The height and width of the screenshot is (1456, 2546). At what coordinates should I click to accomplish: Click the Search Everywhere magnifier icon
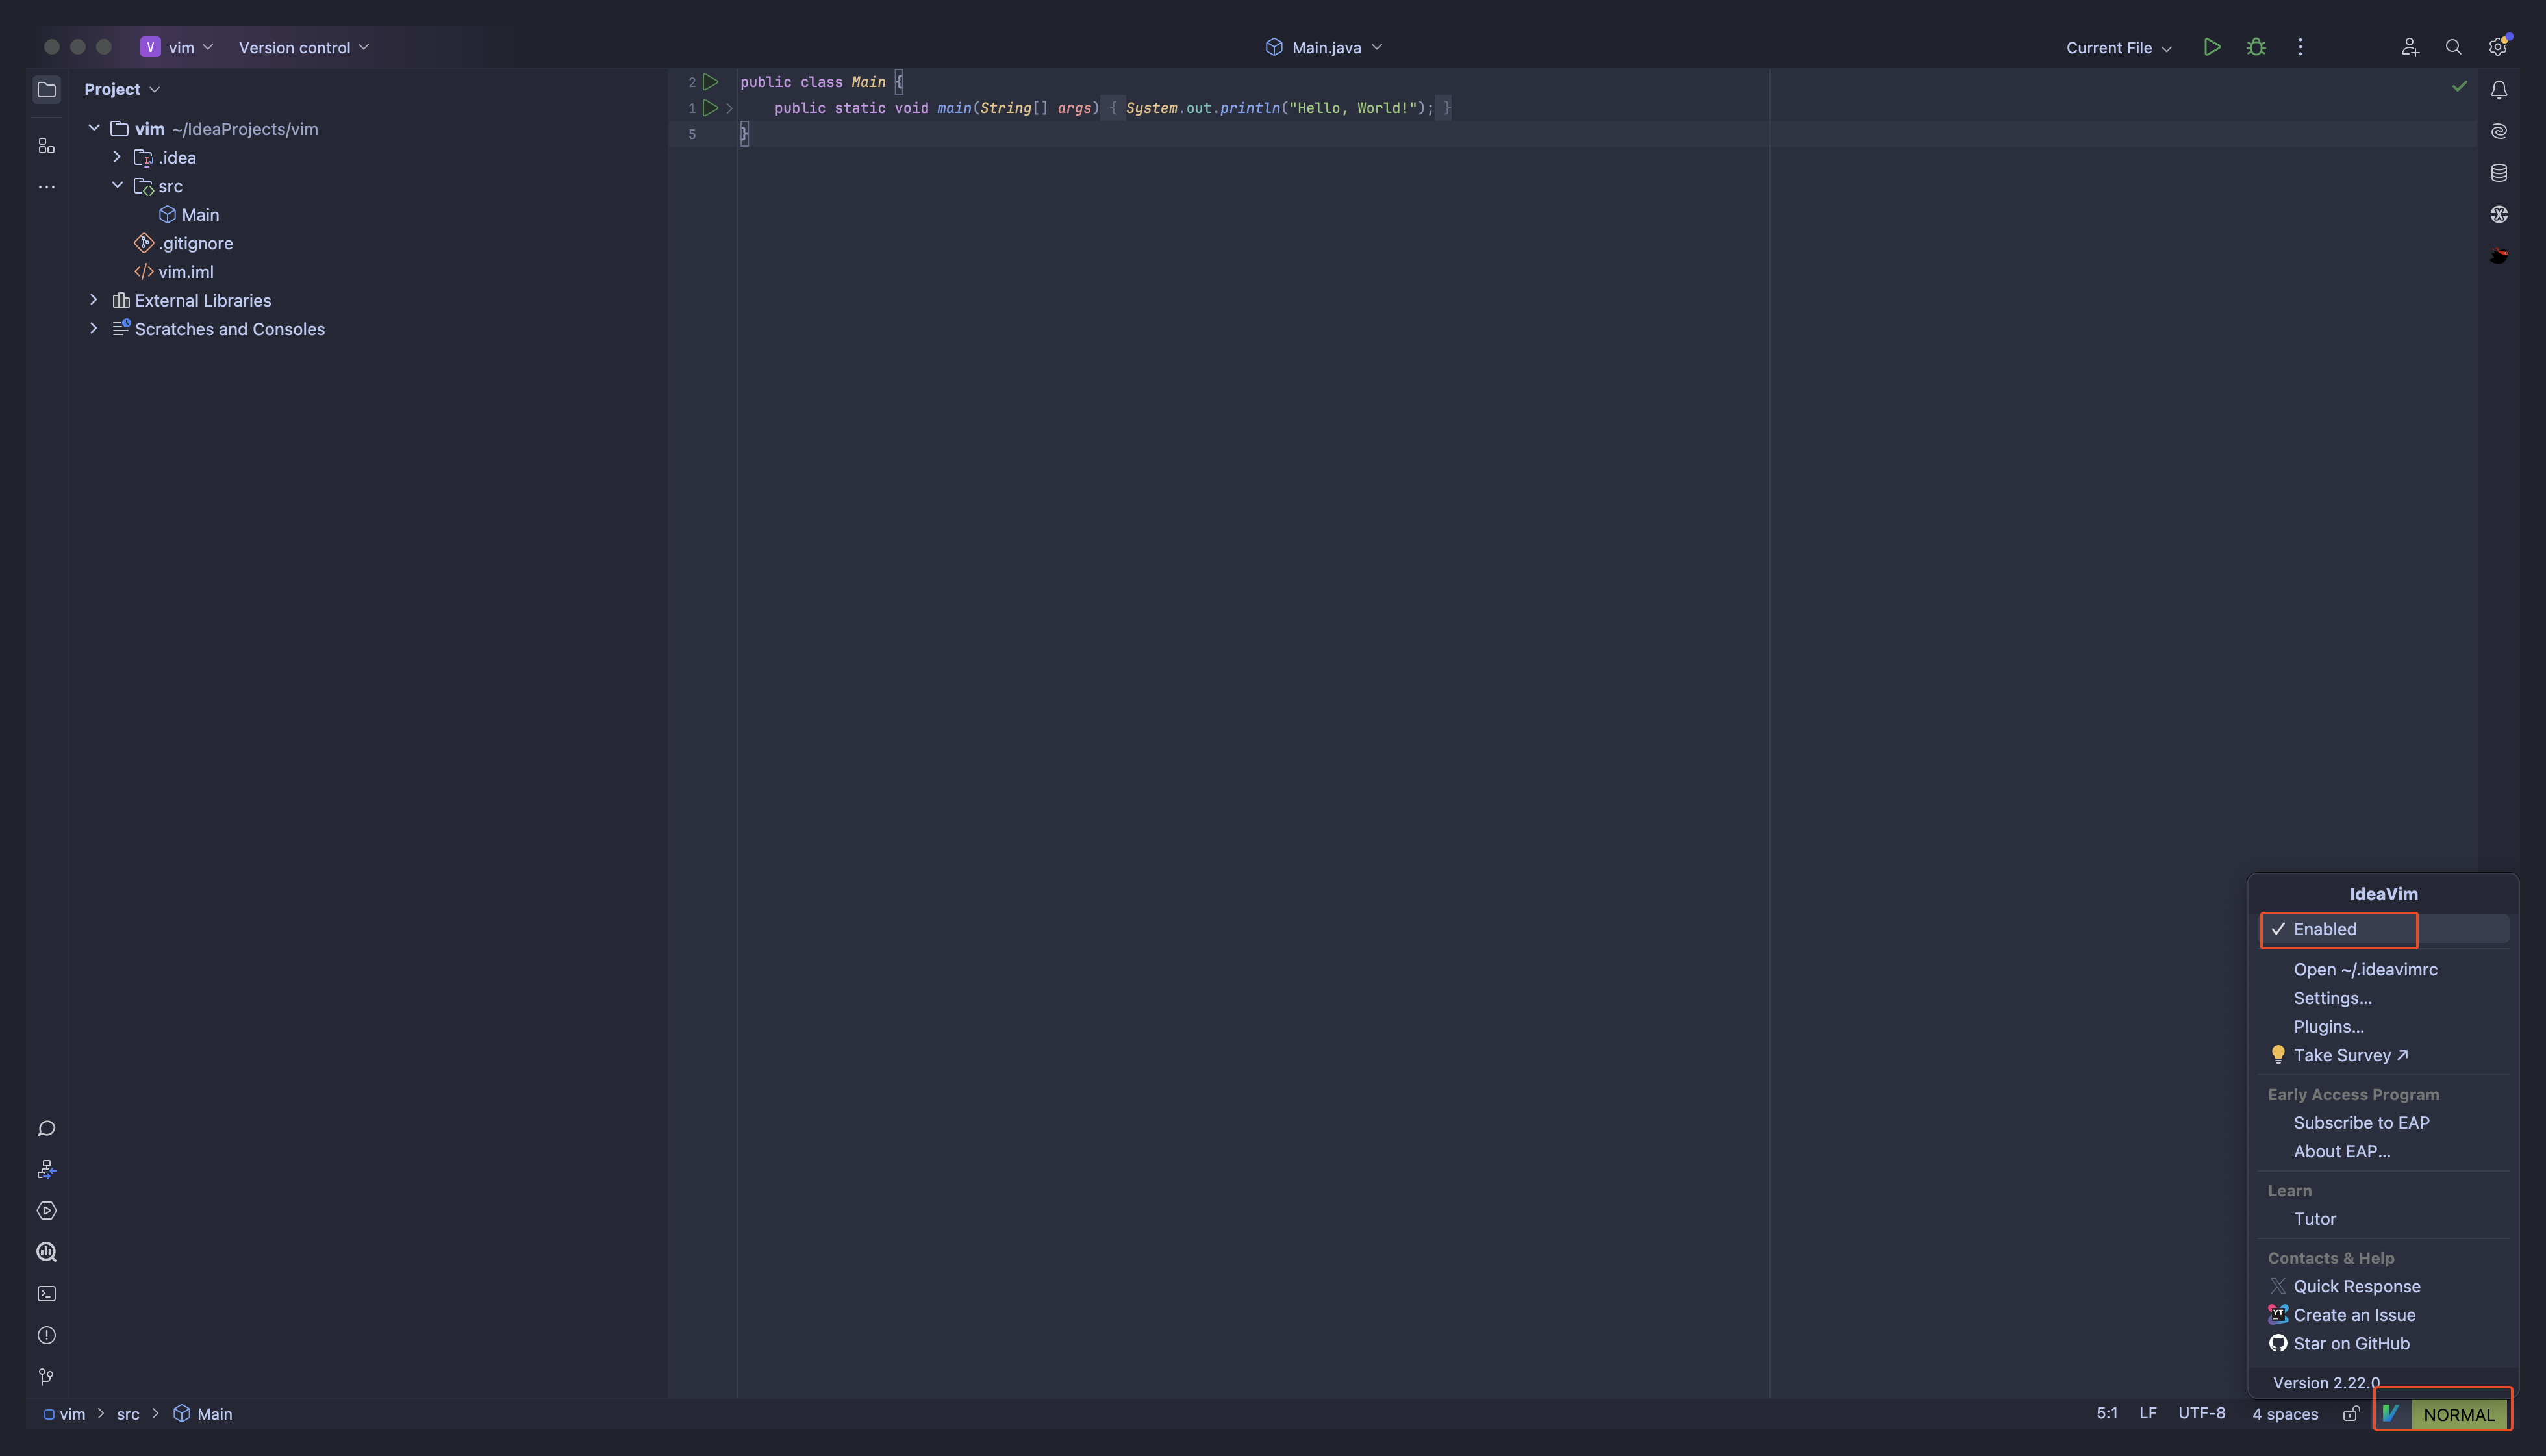click(x=2453, y=47)
